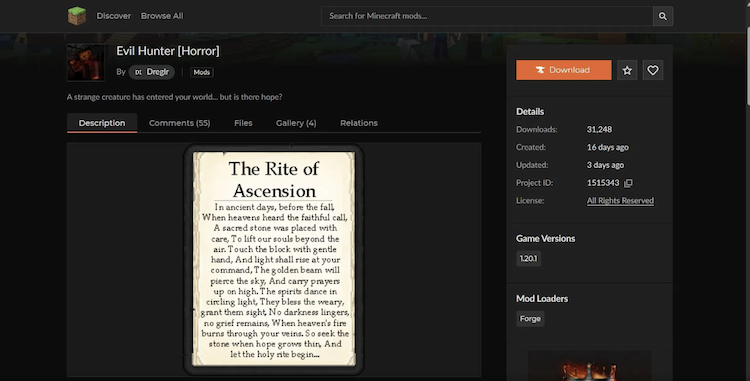The width and height of the screenshot is (750, 381).
Task: Click the sidebar image below Mod Loaders
Action: (x=589, y=366)
